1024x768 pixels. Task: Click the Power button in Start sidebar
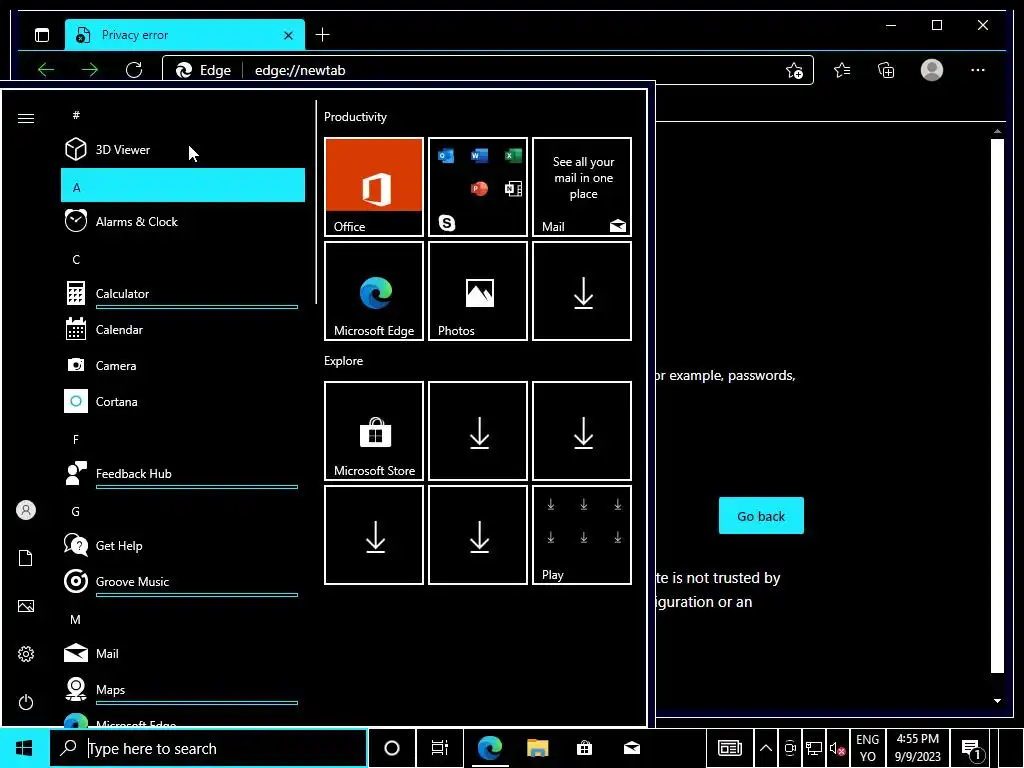click(26, 702)
